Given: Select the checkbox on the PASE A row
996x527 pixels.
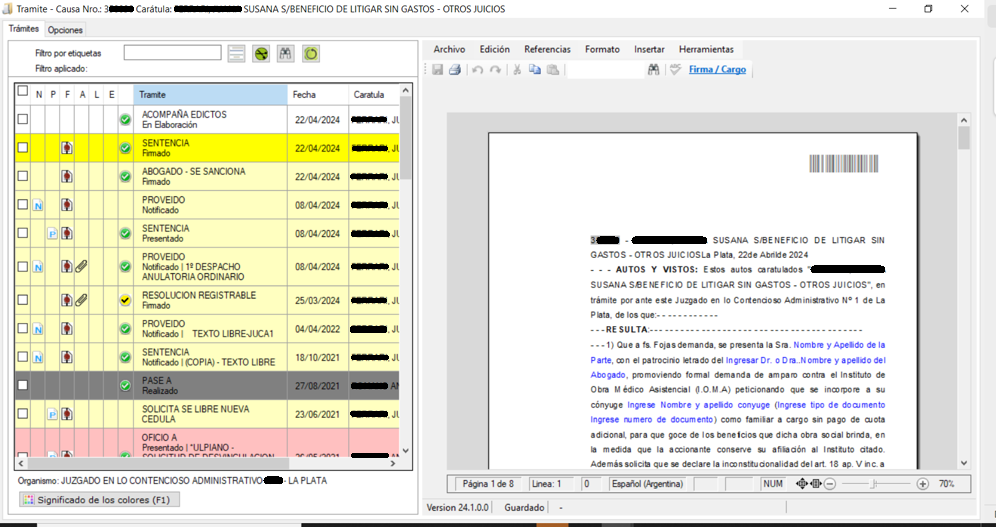Looking at the screenshot, I should [x=22, y=385].
